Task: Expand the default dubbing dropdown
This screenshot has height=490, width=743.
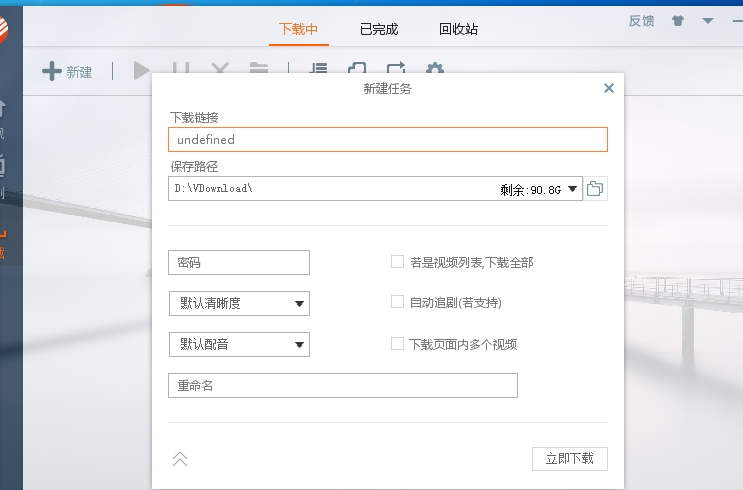Action: [x=239, y=345]
